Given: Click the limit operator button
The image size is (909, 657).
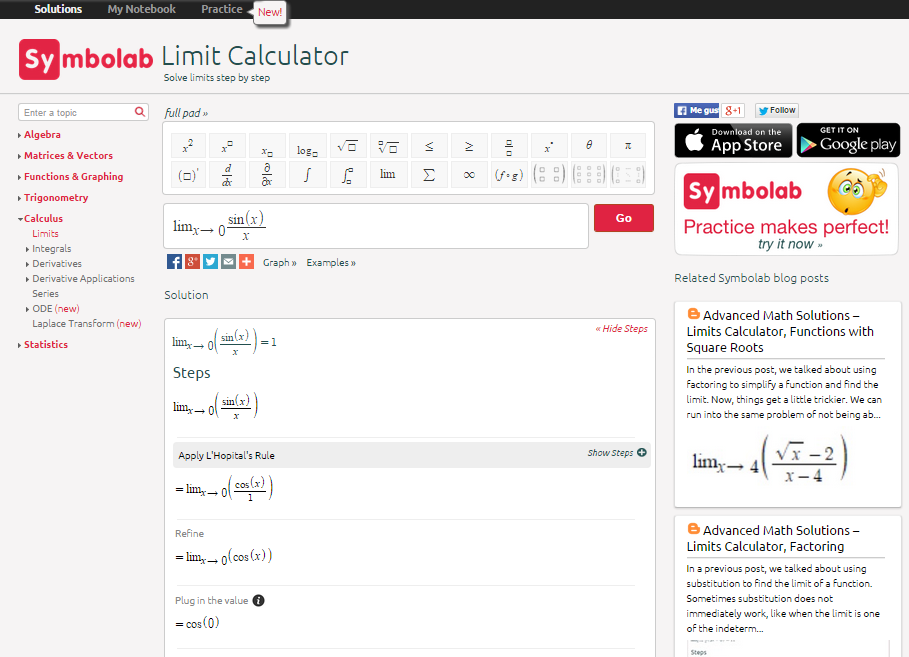Looking at the screenshot, I should [388, 174].
